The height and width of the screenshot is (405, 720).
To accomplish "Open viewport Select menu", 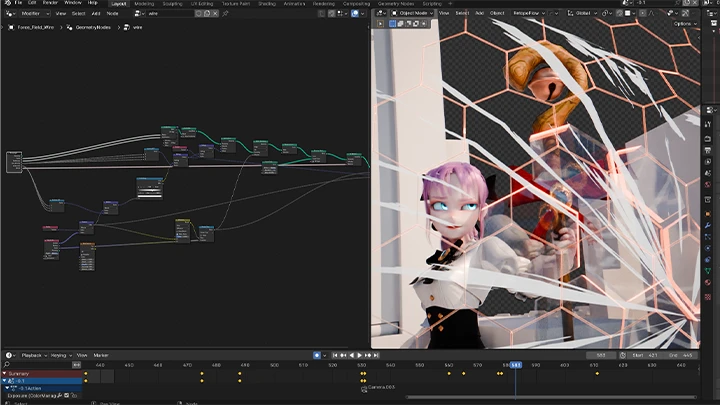I will (x=462, y=13).
